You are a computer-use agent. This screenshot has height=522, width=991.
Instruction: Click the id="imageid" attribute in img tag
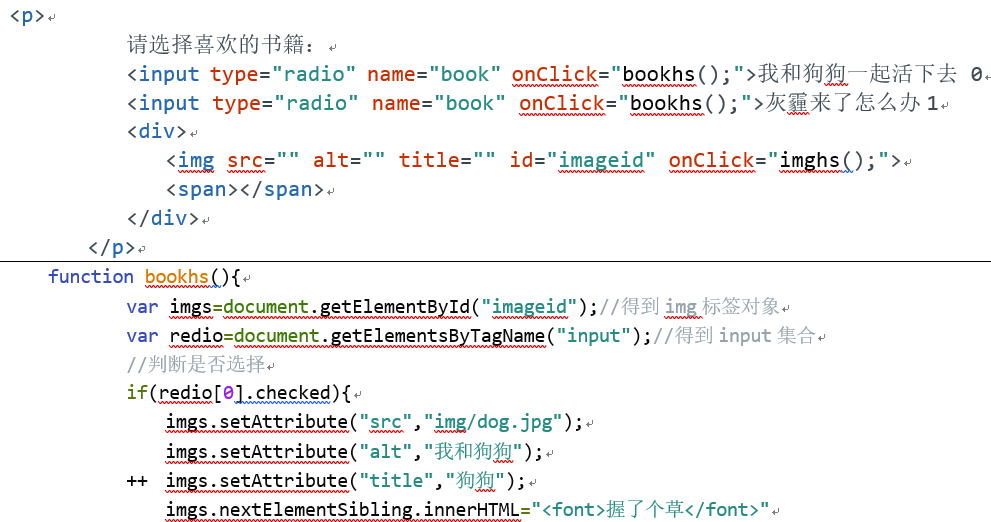[x=582, y=161]
